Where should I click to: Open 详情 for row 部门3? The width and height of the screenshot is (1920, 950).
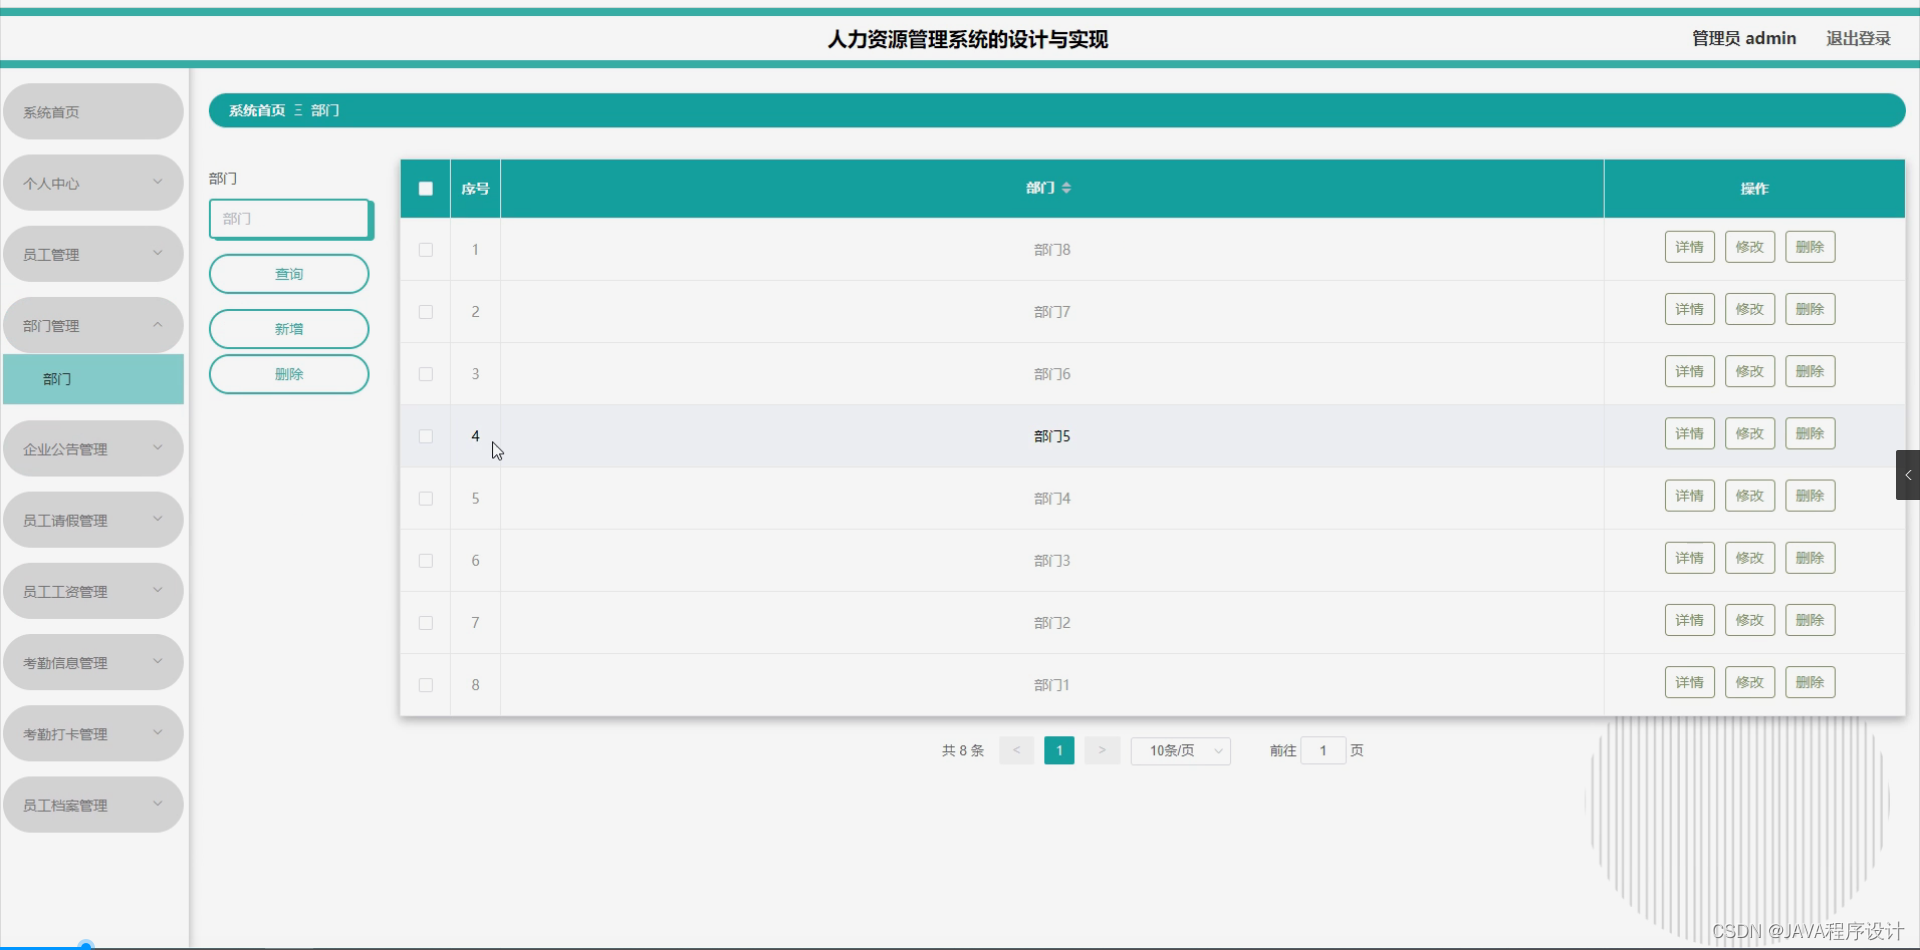click(1690, 558)
